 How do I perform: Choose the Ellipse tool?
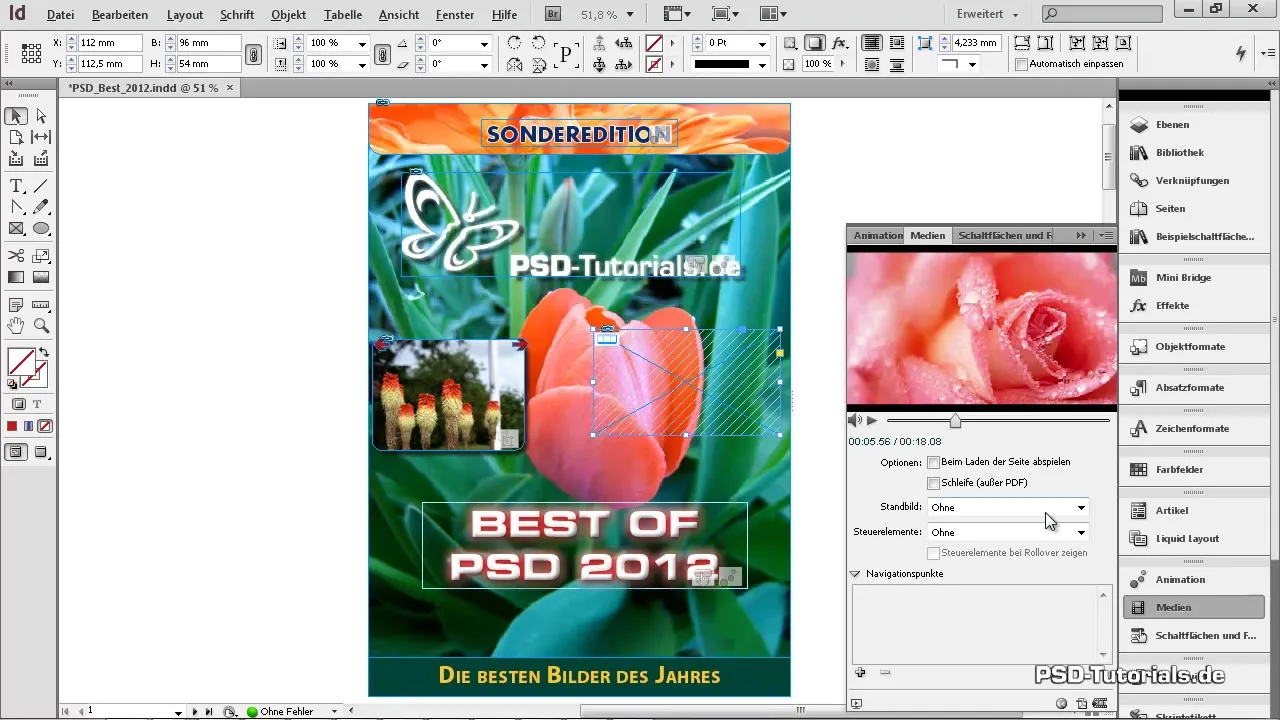41,228
